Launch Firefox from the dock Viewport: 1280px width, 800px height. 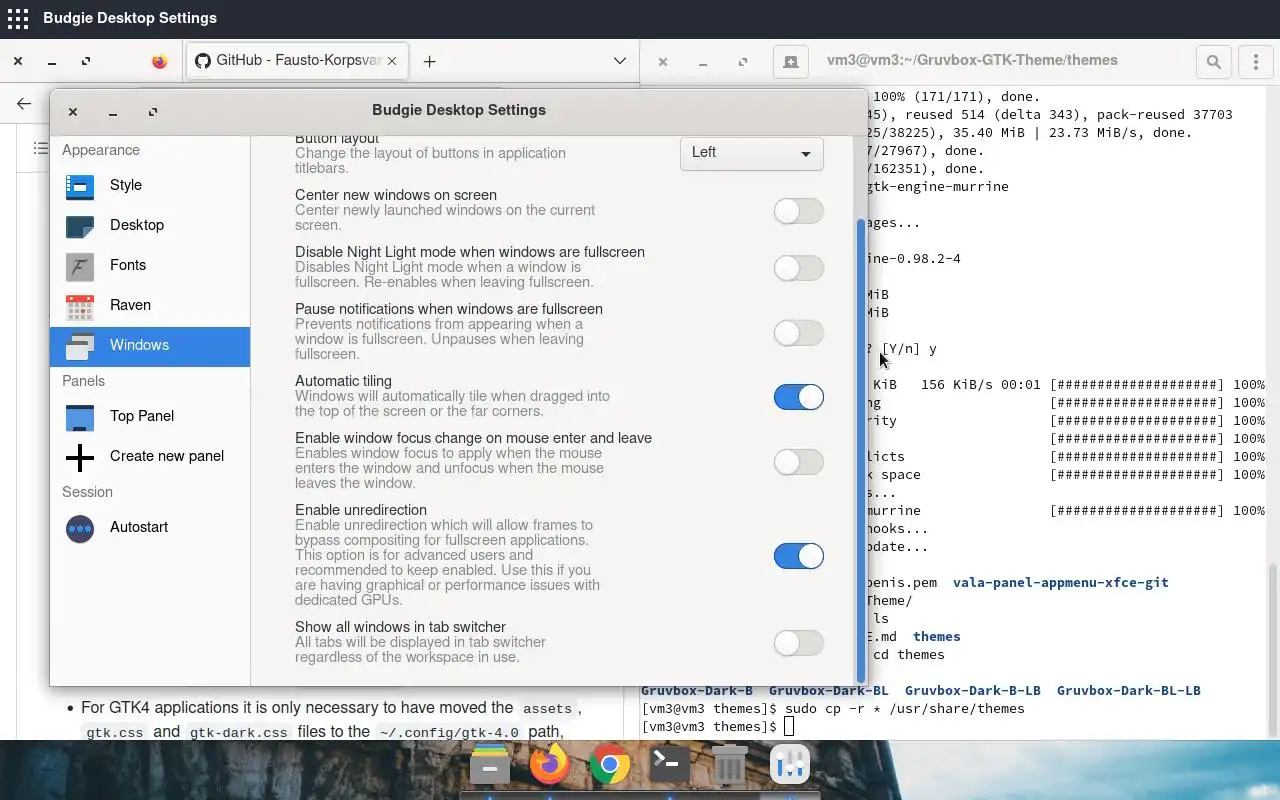coord(549,765)
